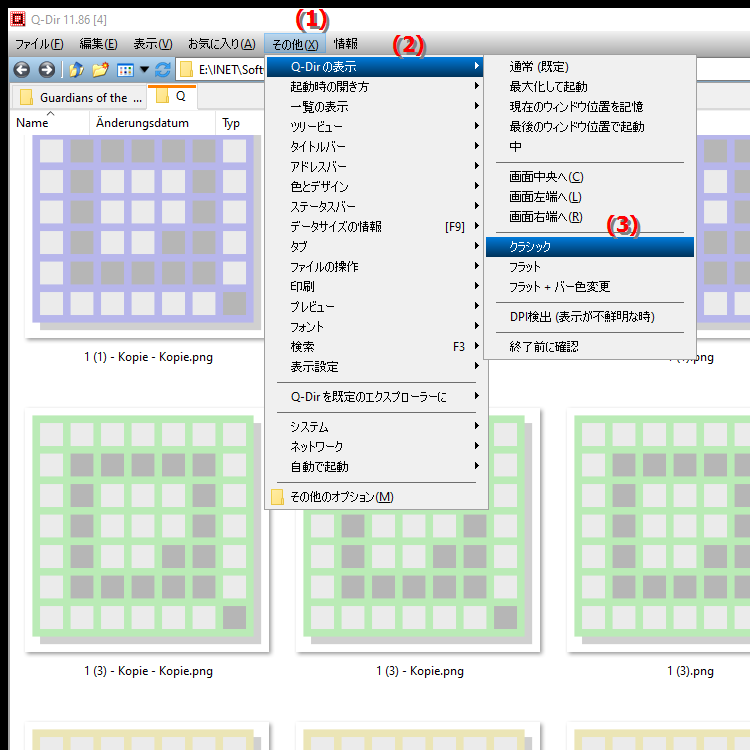This screenshot has width=750, height=750.
Task: Open the フォント submenu
Action: (x=375, y=327)
